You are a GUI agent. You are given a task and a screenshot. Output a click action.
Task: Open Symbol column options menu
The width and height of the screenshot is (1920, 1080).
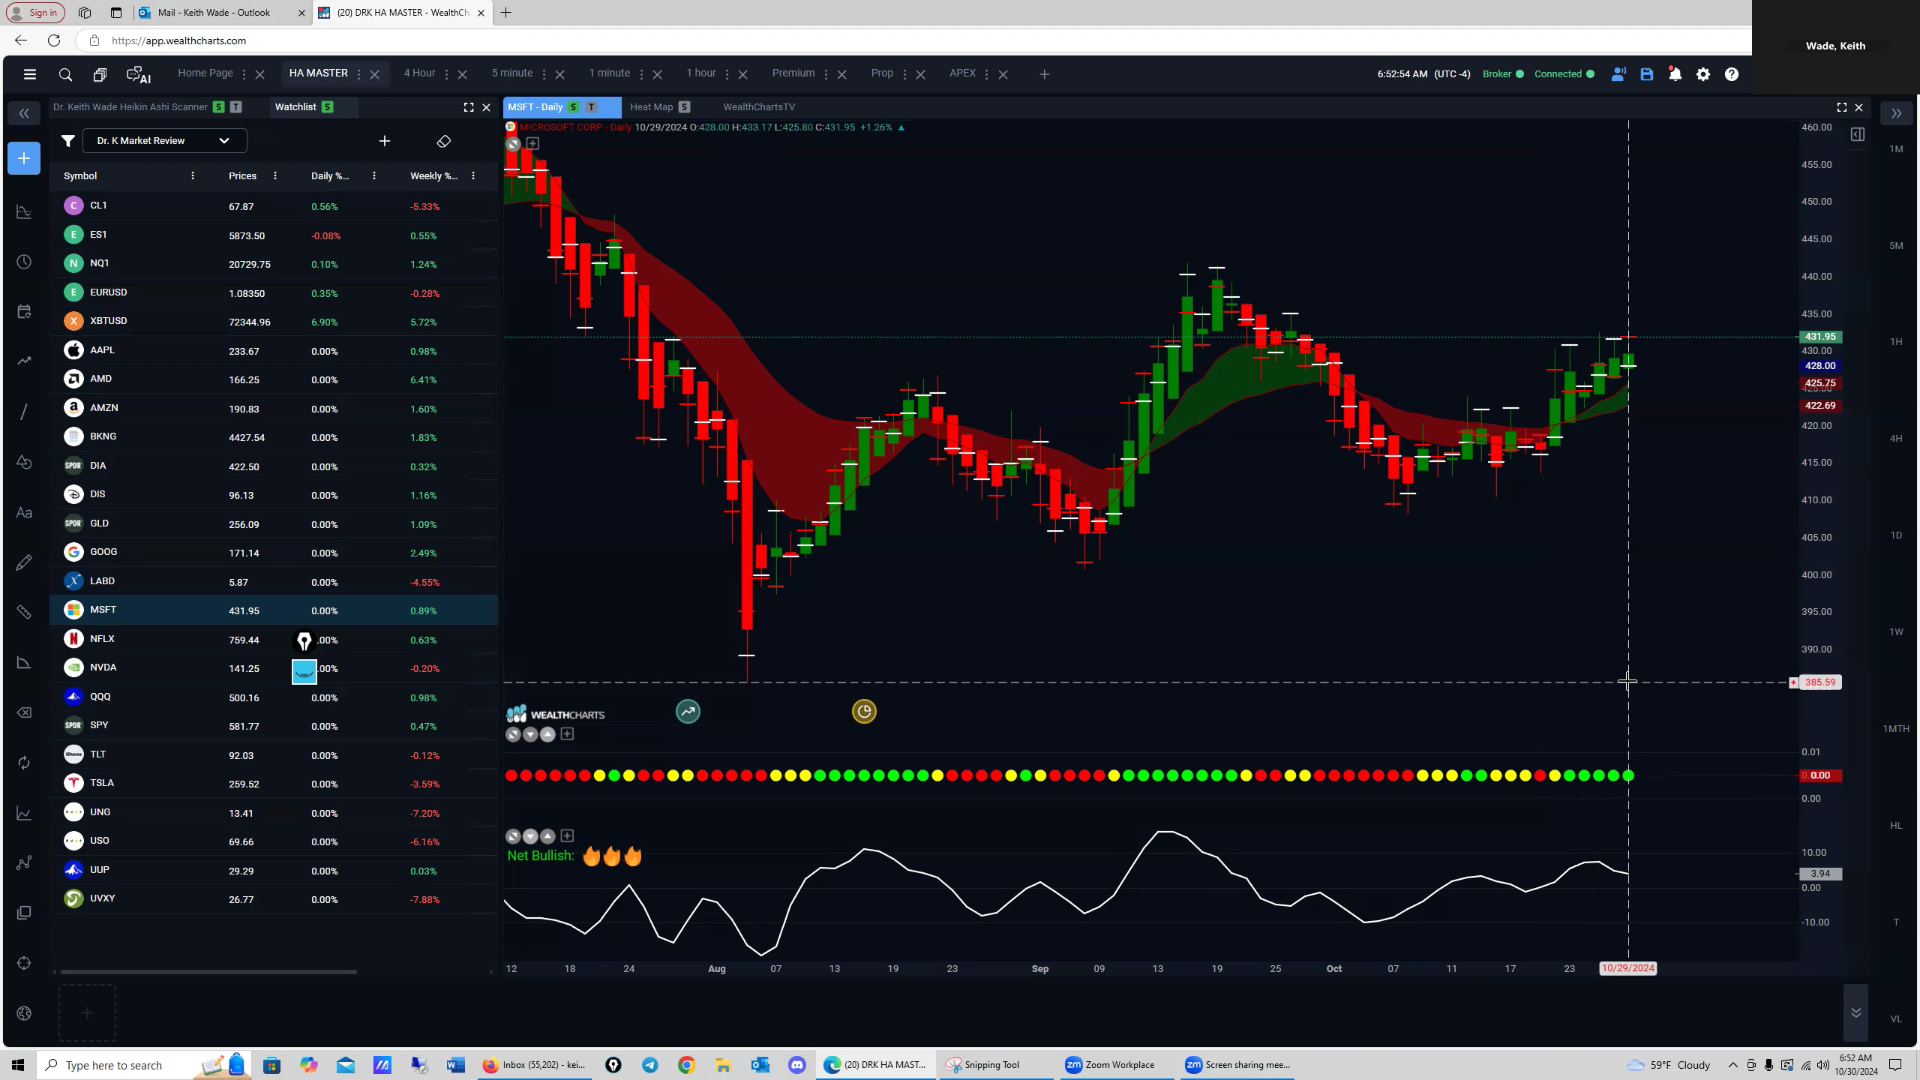[193, 176]
